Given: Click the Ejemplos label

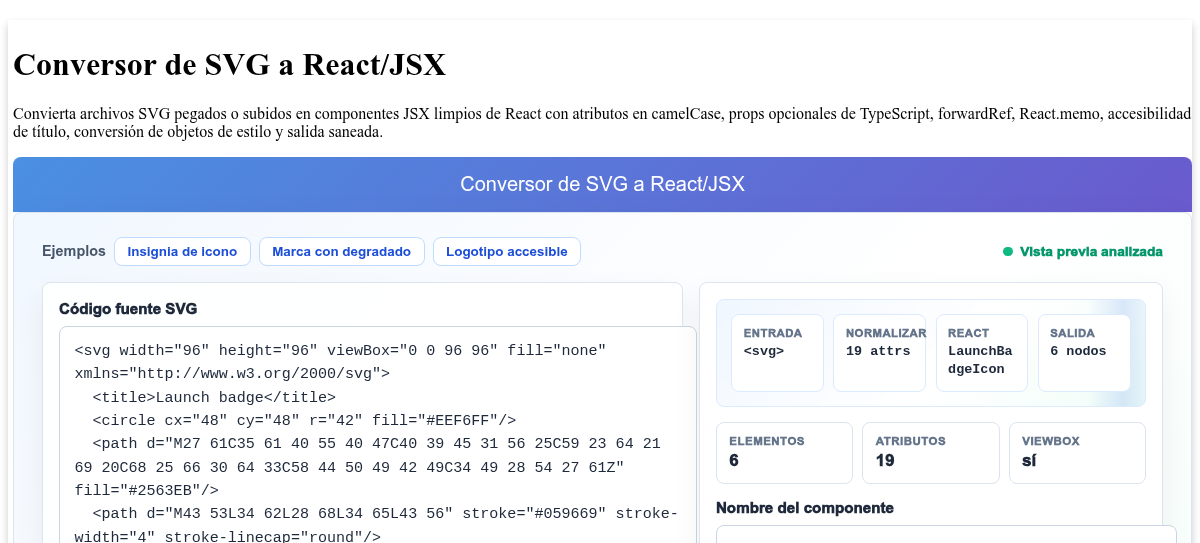Looking at the screenshot, I should click(74, 251).
